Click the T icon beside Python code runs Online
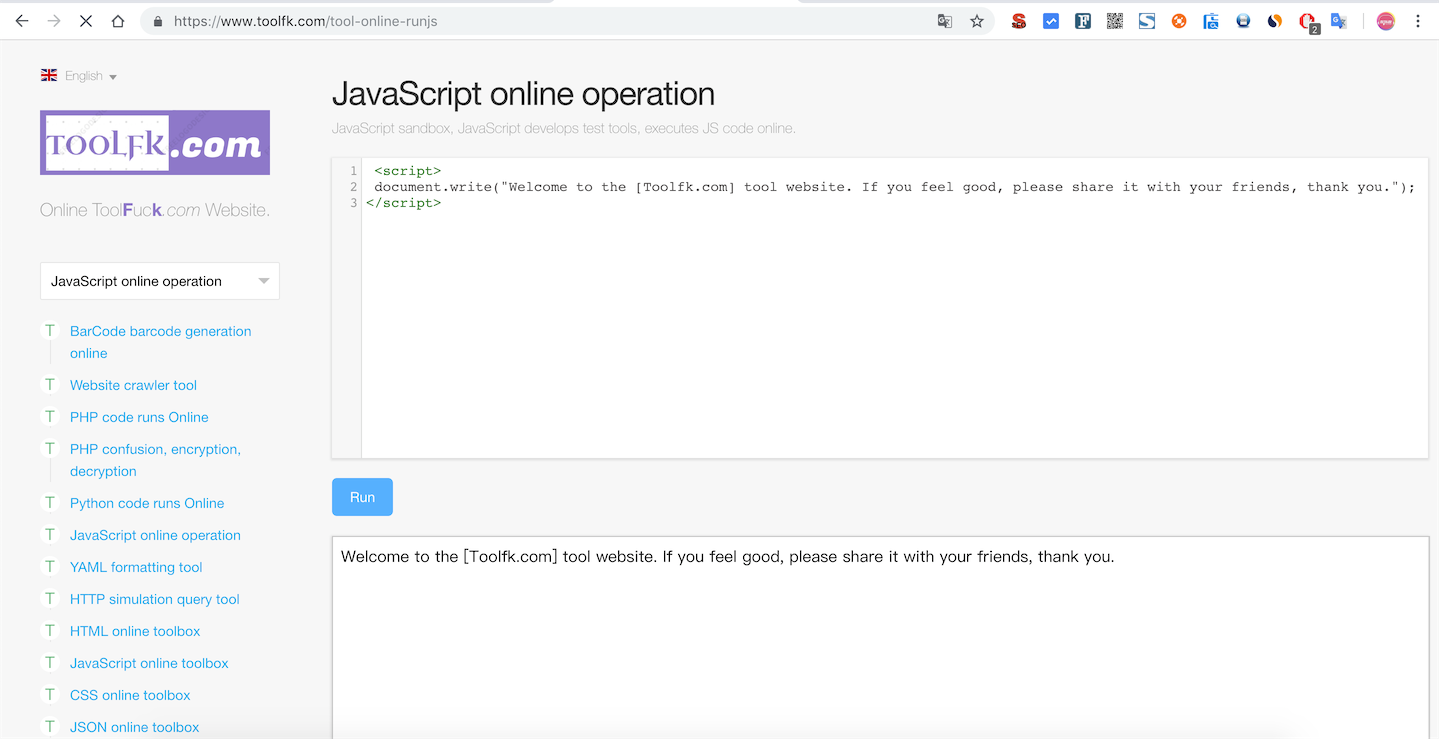This screenshot has width=1439, height=739. click(x=50, y=502)
